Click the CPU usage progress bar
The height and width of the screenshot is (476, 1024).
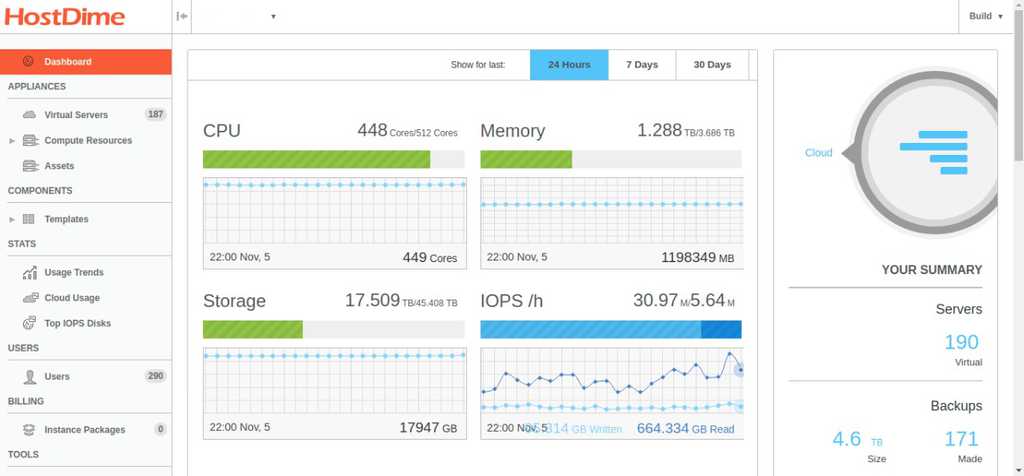[x=333, y=159]
